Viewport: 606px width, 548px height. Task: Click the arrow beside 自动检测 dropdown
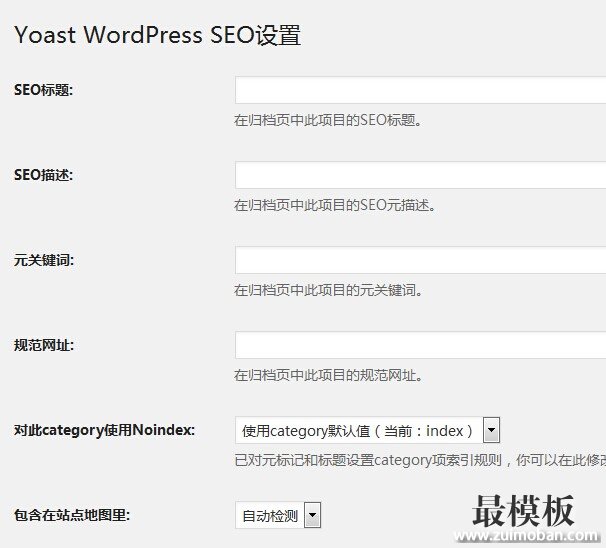coord(312,516)
